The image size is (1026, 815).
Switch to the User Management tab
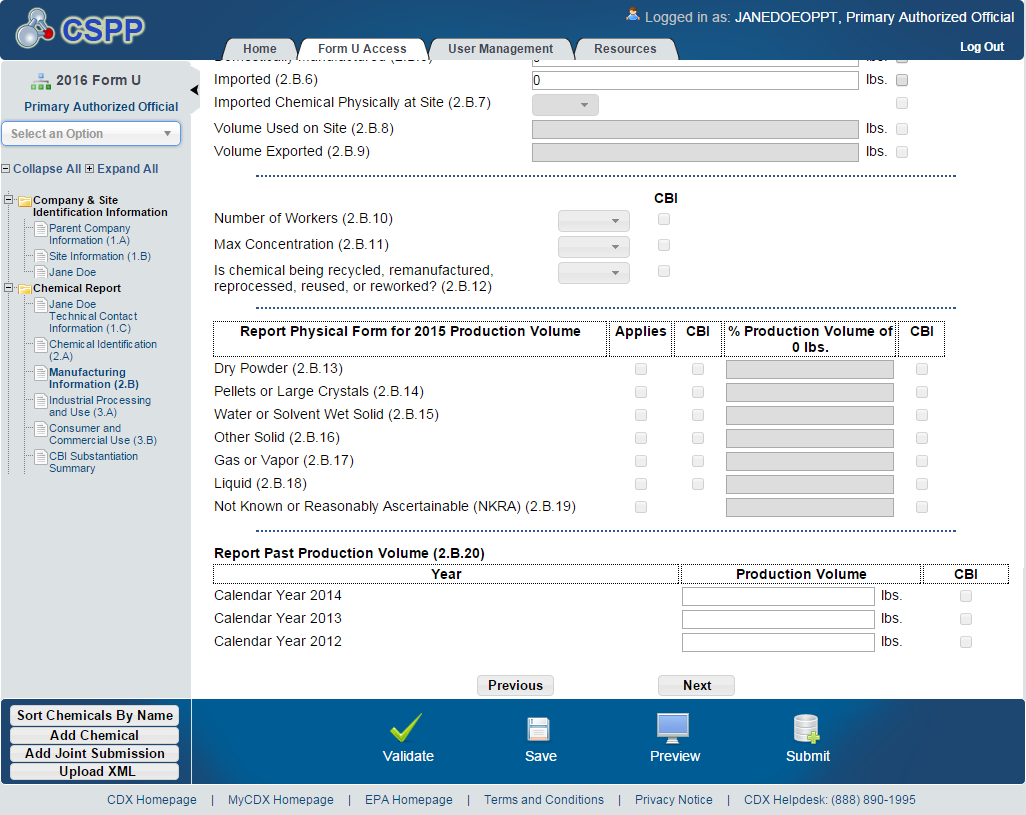coord(500,49)
